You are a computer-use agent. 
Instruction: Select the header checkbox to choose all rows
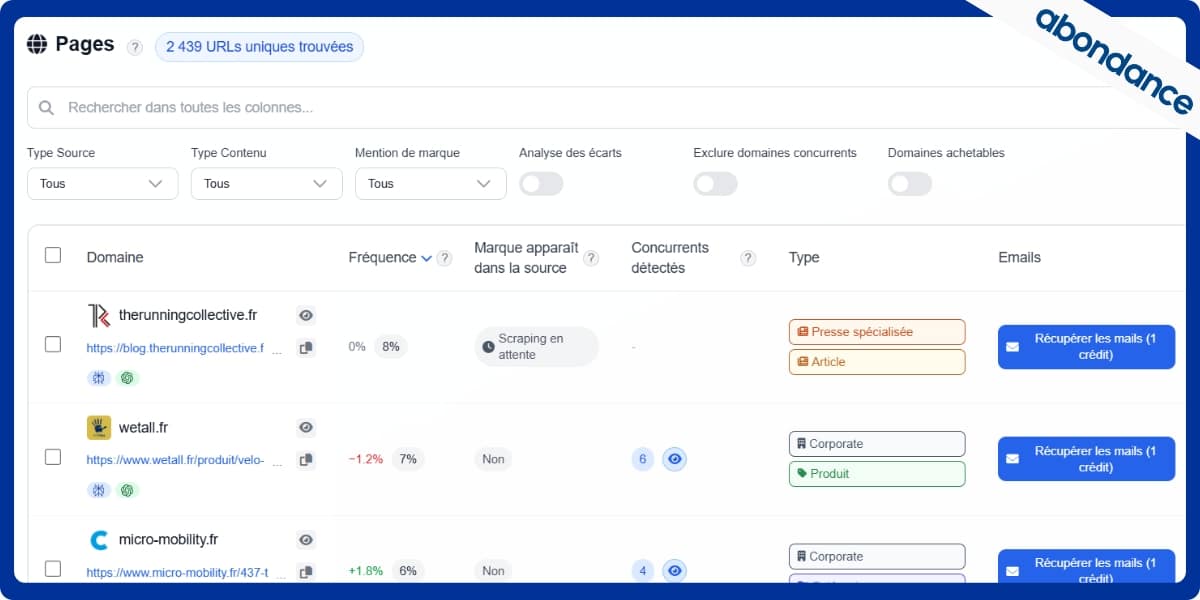53,255
